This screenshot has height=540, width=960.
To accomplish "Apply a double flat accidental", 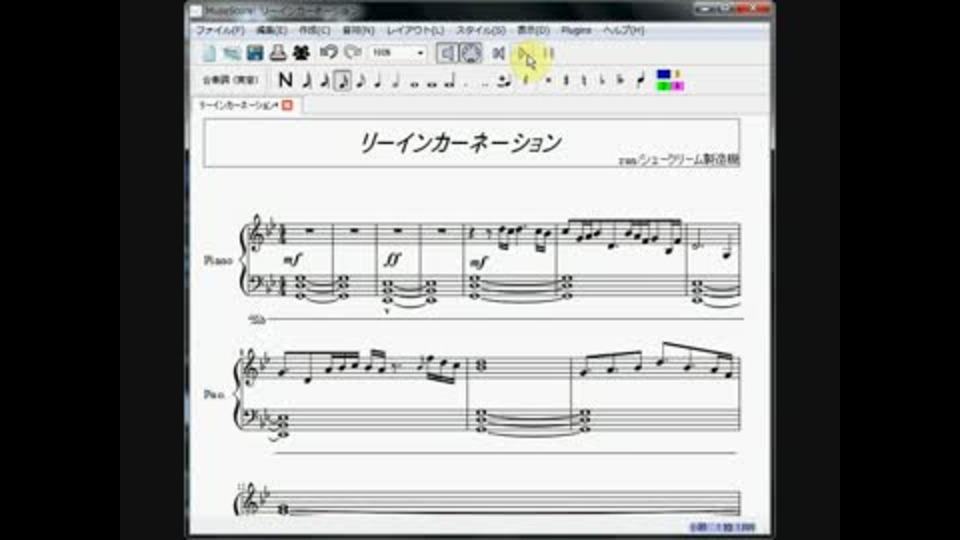I will [x=621, y=80].
